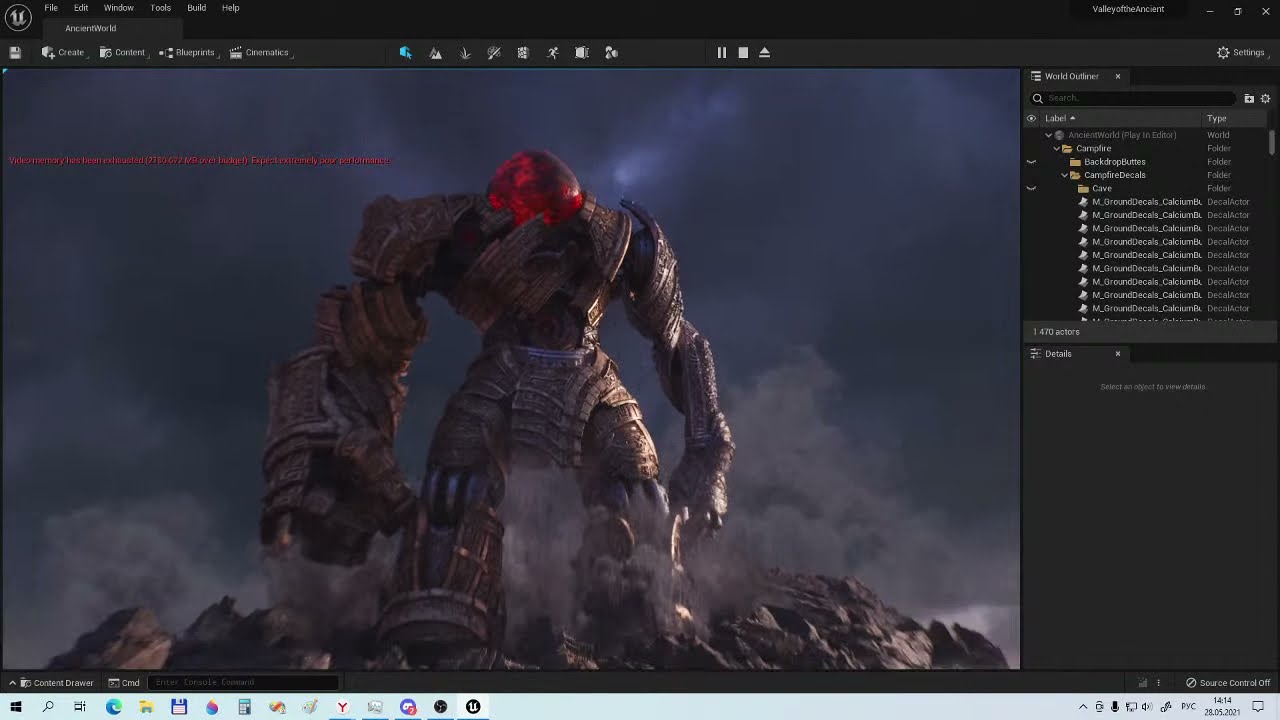This screenshot has height=720, width=1280.
Task: Open the Cinematics dropdown menu
Action: coord(260,53)
